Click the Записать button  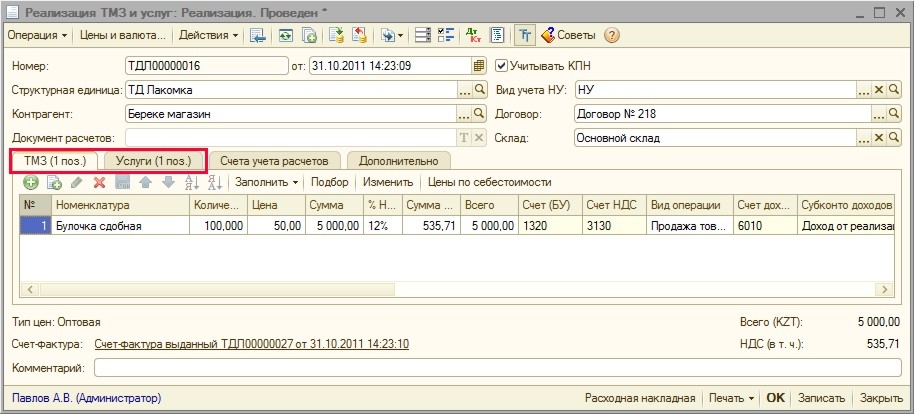point(822,397)
